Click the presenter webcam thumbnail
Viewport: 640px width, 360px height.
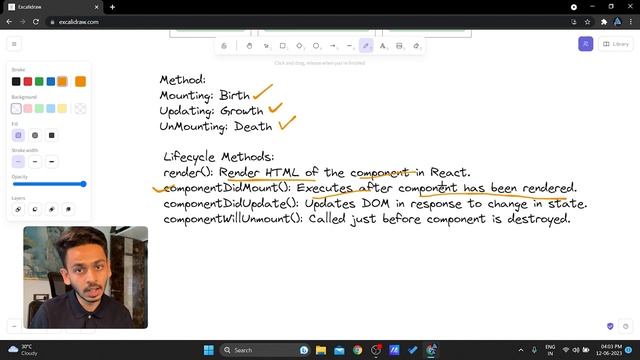pyautogui.click(x=86, y=277)
